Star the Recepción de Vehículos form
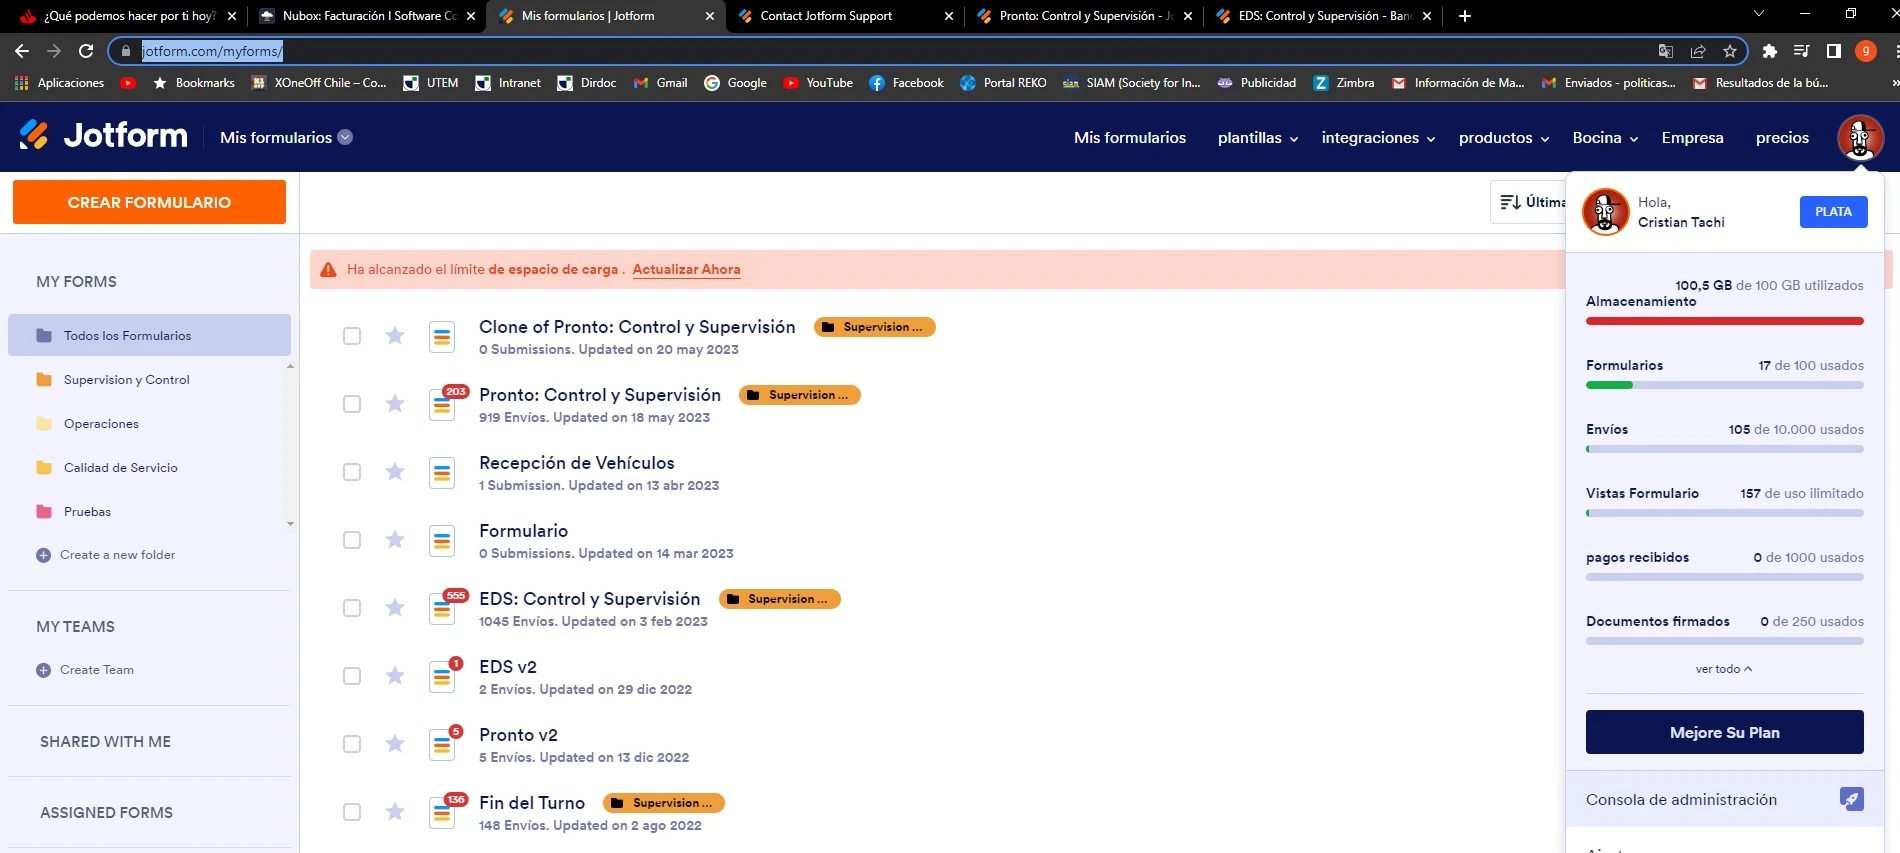This screenshot has width=1900, height=853. 395,472
